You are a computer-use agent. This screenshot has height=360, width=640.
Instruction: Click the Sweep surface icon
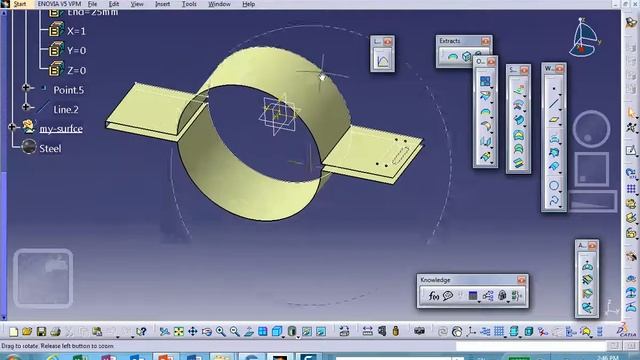point(518,120)
